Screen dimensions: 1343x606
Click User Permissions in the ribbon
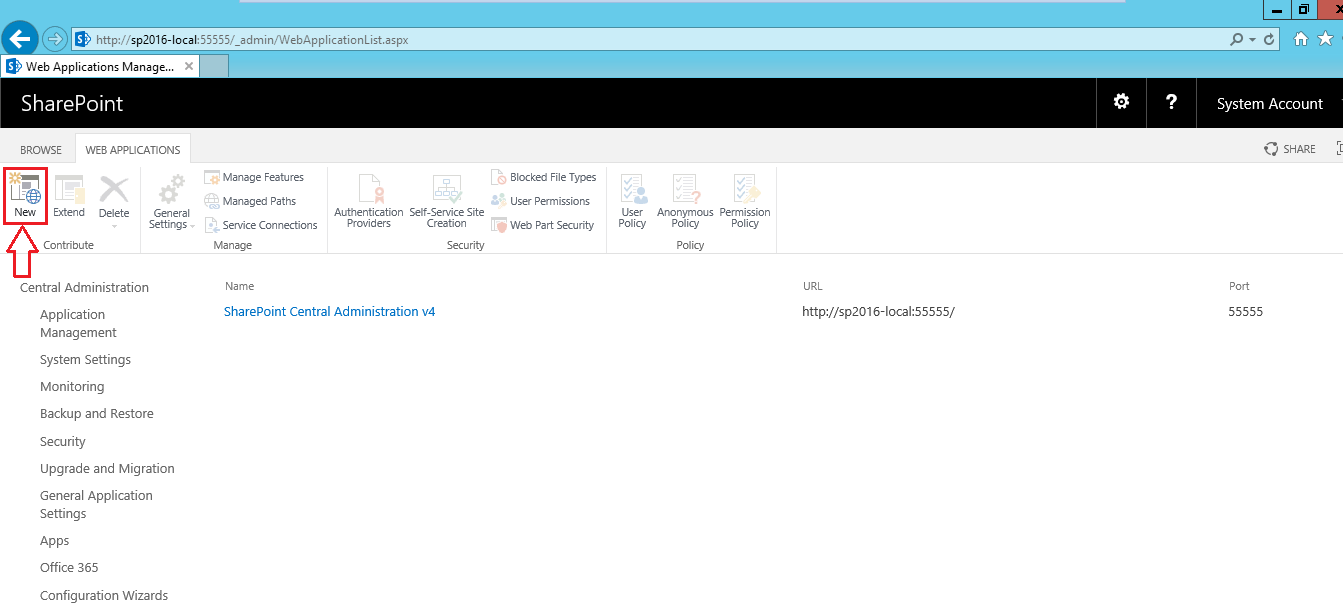541,201
